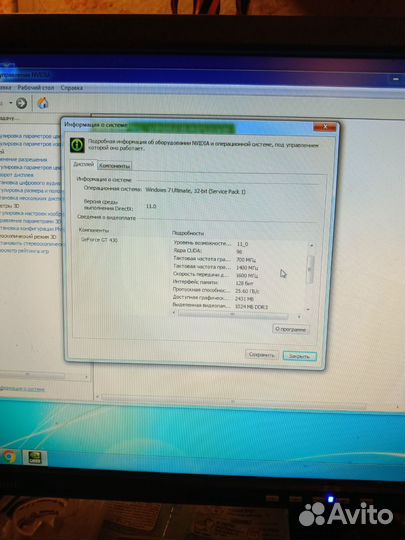Click the NVIDIA icon in the taskbar

(35, 458)
